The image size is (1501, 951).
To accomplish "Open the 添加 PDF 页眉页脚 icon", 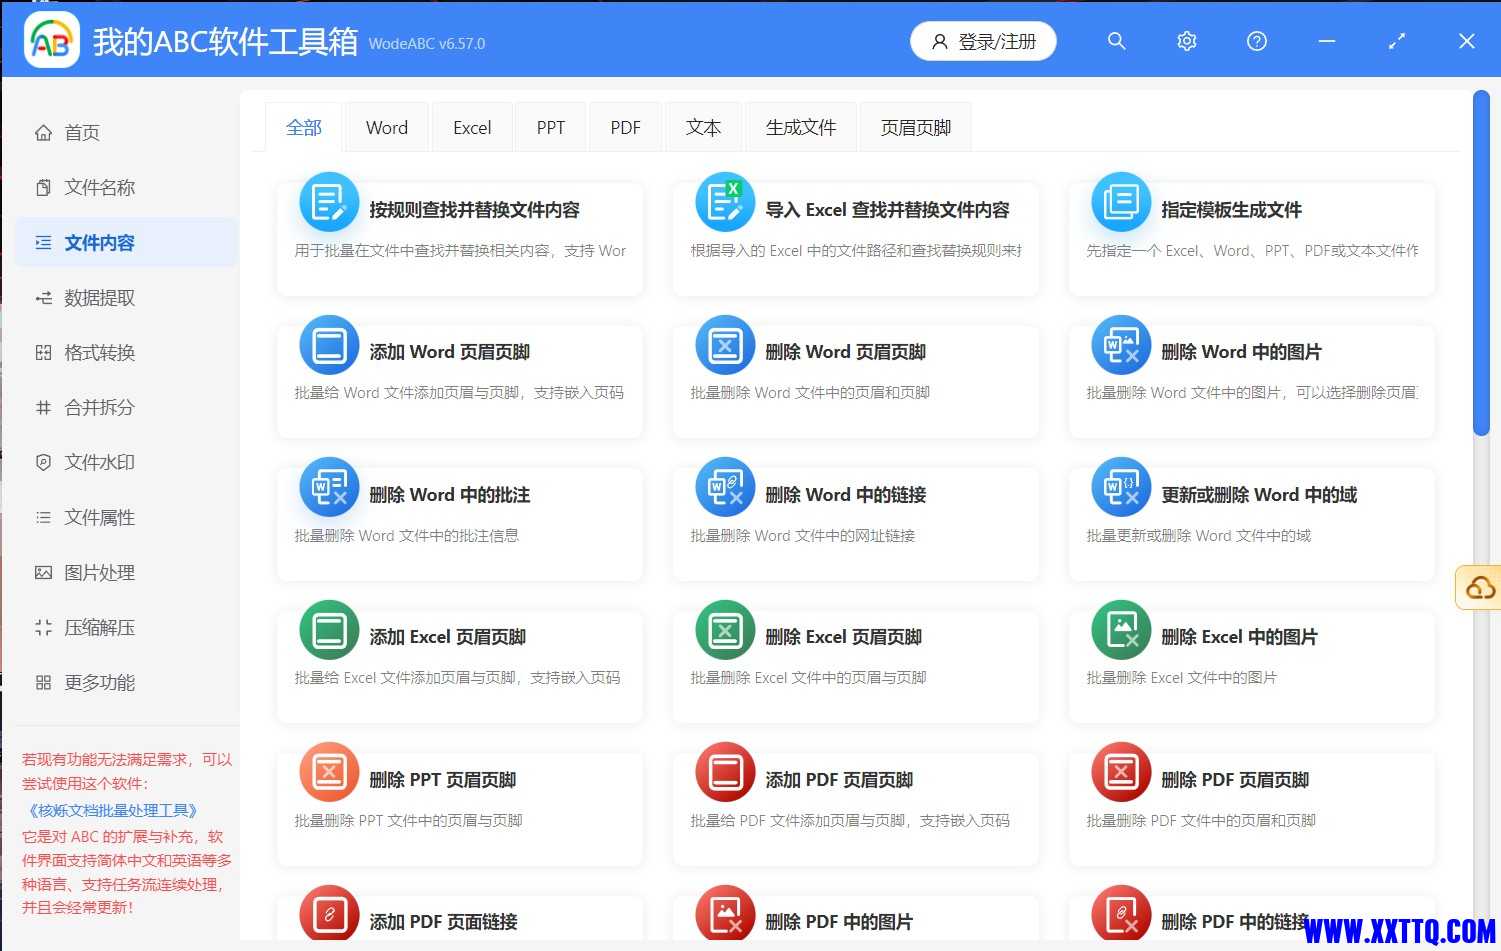I will coord(725,773).
